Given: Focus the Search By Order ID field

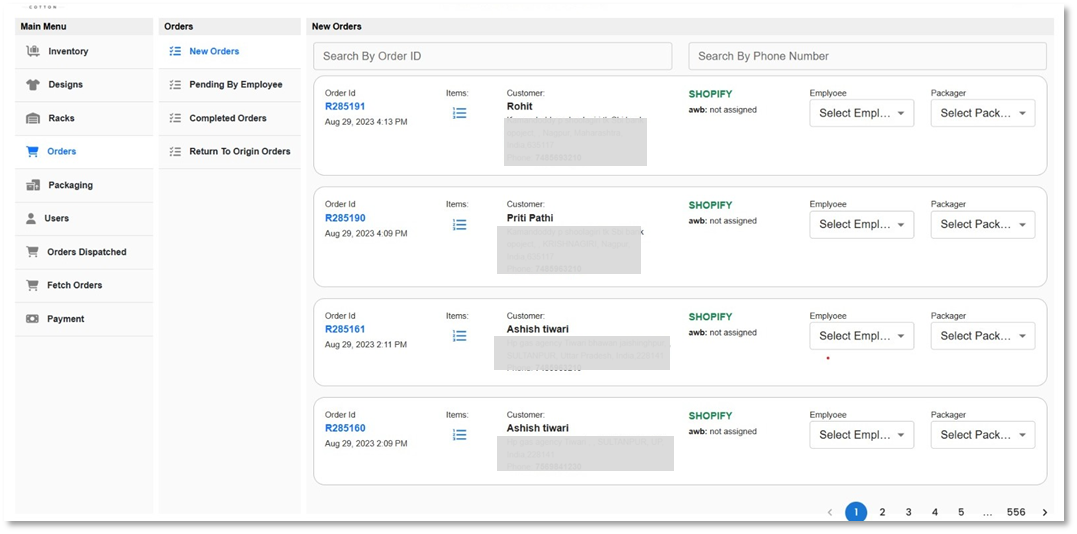Looking at the screenshot, I should pyautogui.click(x=492, y=56).
